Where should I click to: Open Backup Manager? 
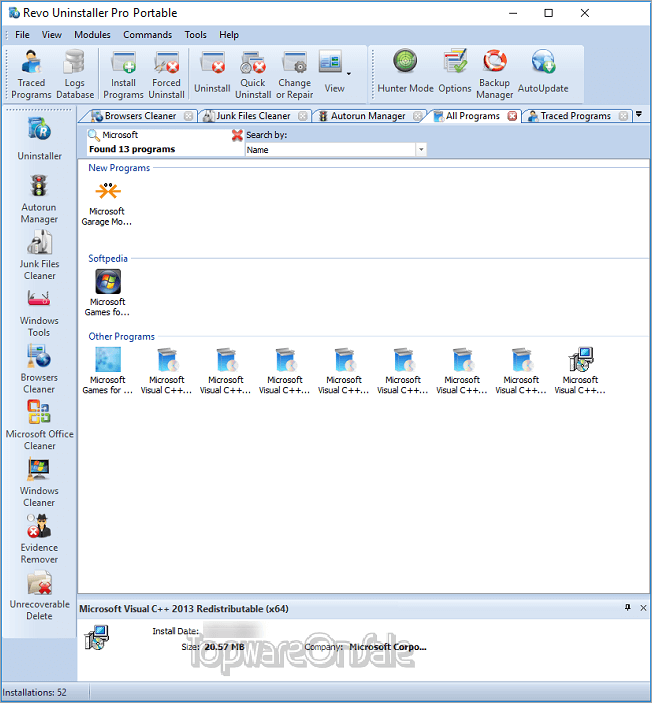point(495,74)
